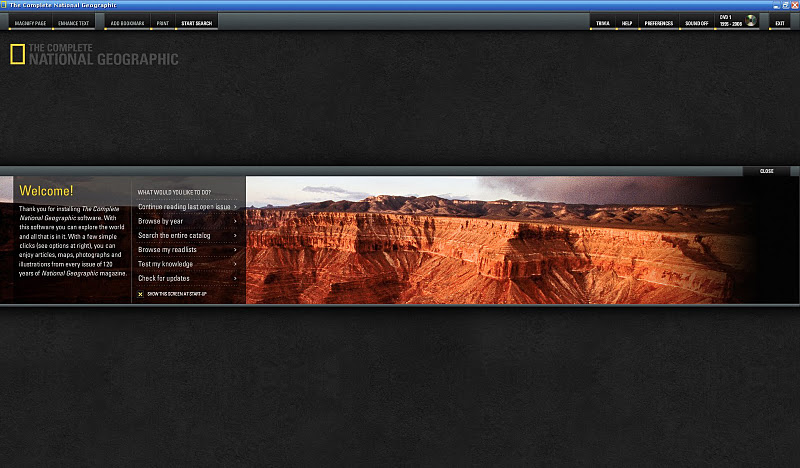The width and height of the screenshot is (800, 468).
Task: Click the DVD disc icon in the toolbar
Action: pos(750,21)
